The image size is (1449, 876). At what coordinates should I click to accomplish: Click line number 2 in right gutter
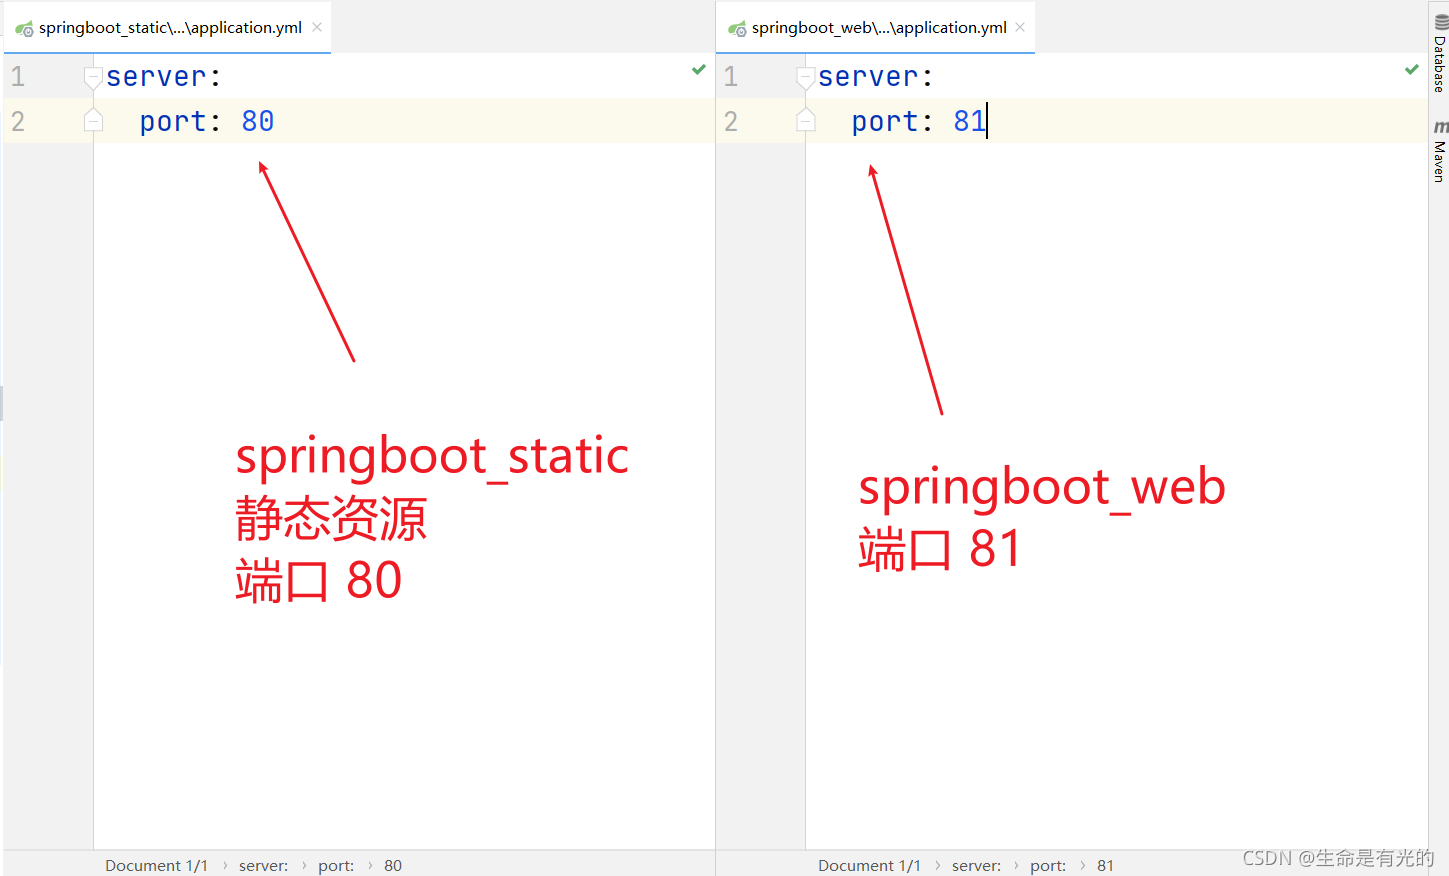[731, 121]
